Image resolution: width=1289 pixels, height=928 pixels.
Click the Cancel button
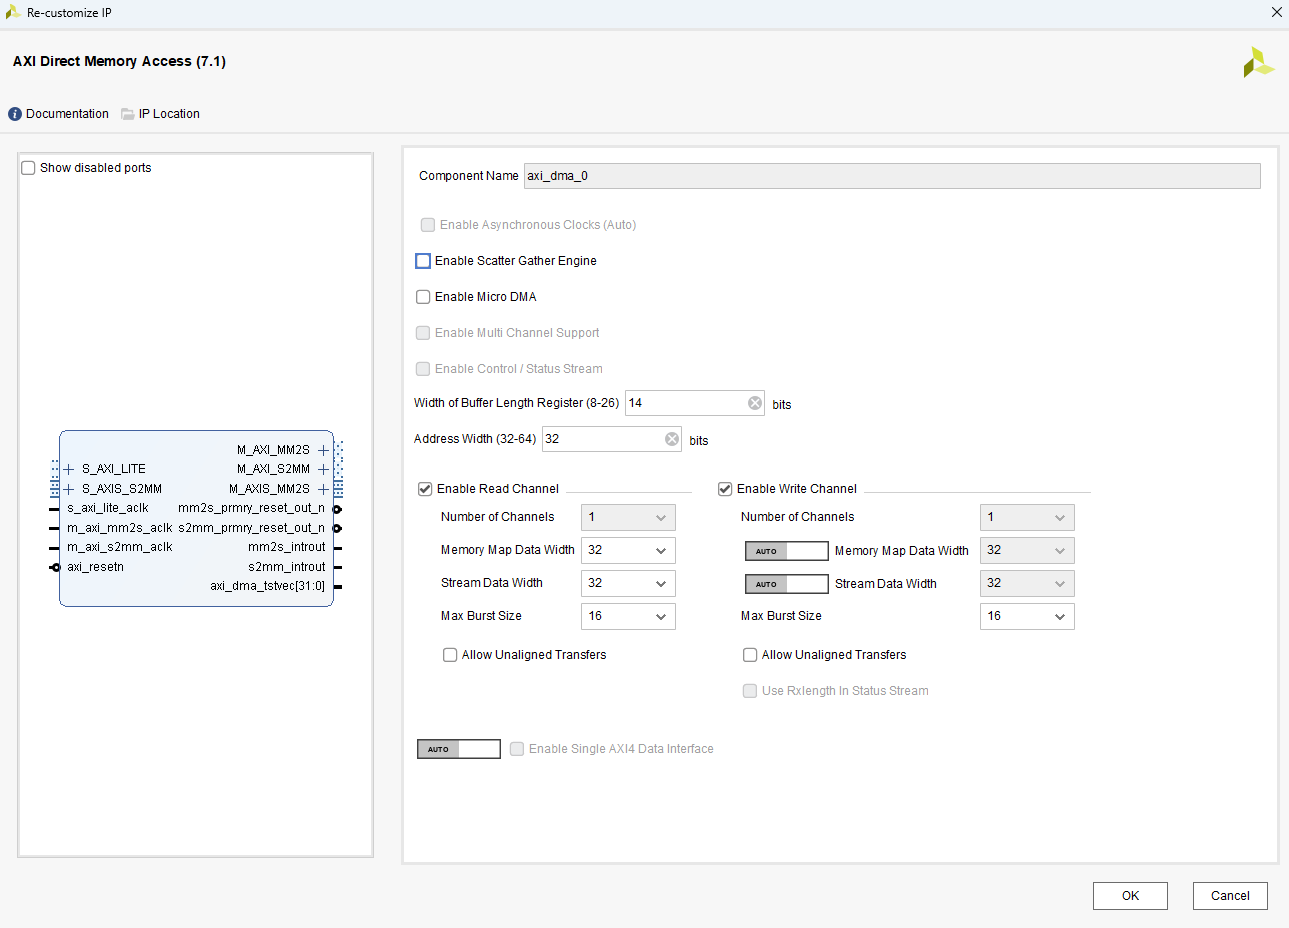click(x=1230, y=896)
